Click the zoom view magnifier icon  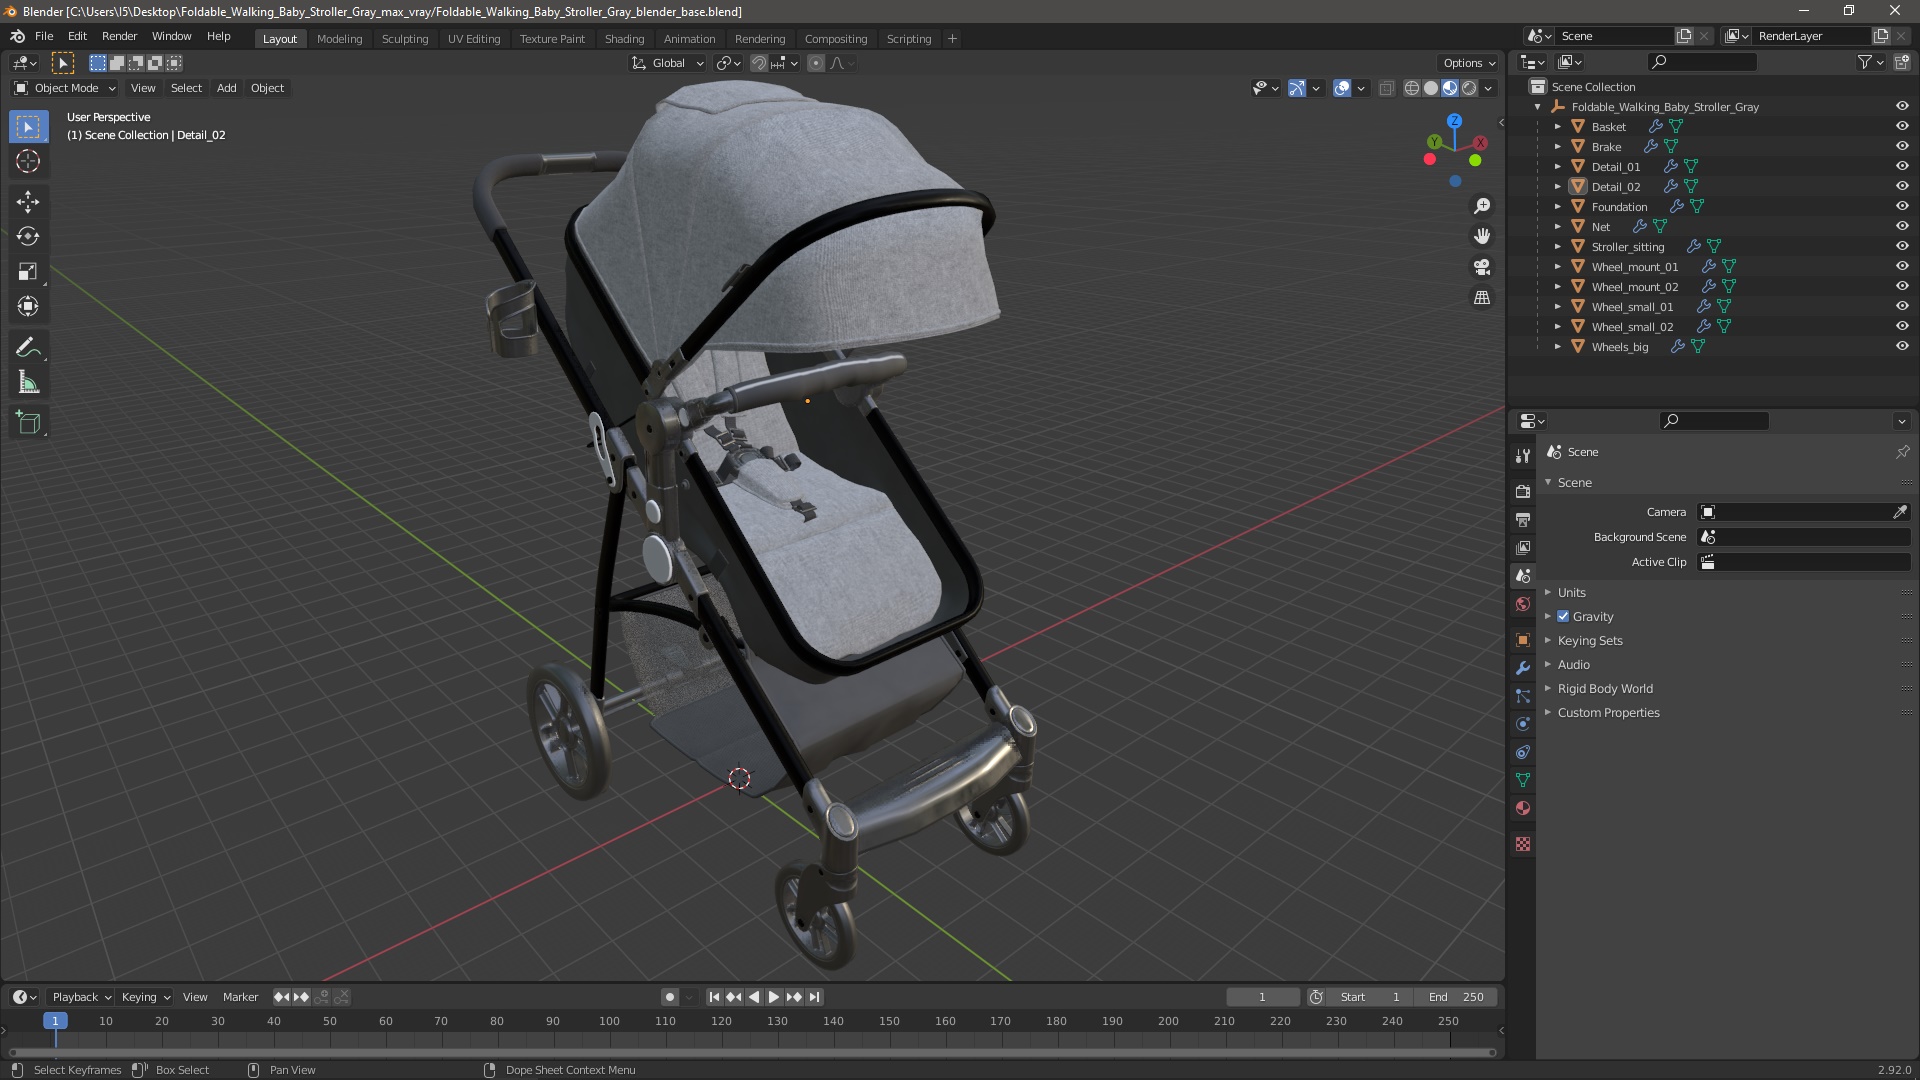coord(1482,206)
